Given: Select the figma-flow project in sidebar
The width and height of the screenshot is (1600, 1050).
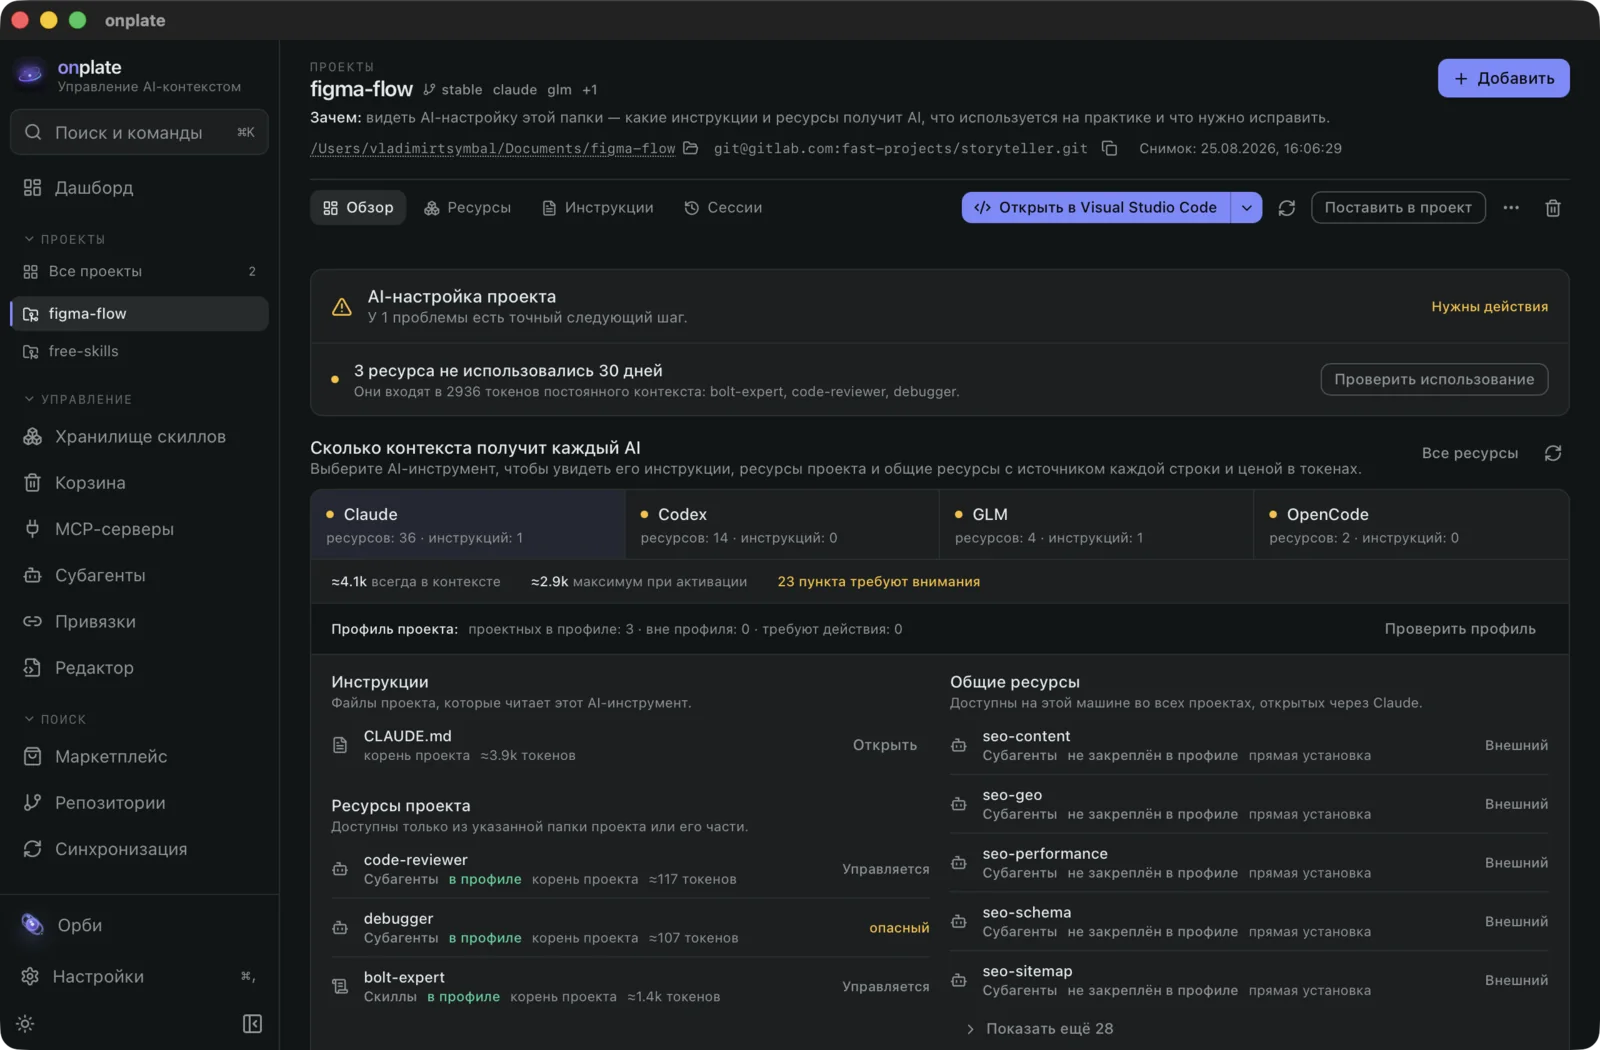Looking at the screenshot, I should [x=139, y=314].
